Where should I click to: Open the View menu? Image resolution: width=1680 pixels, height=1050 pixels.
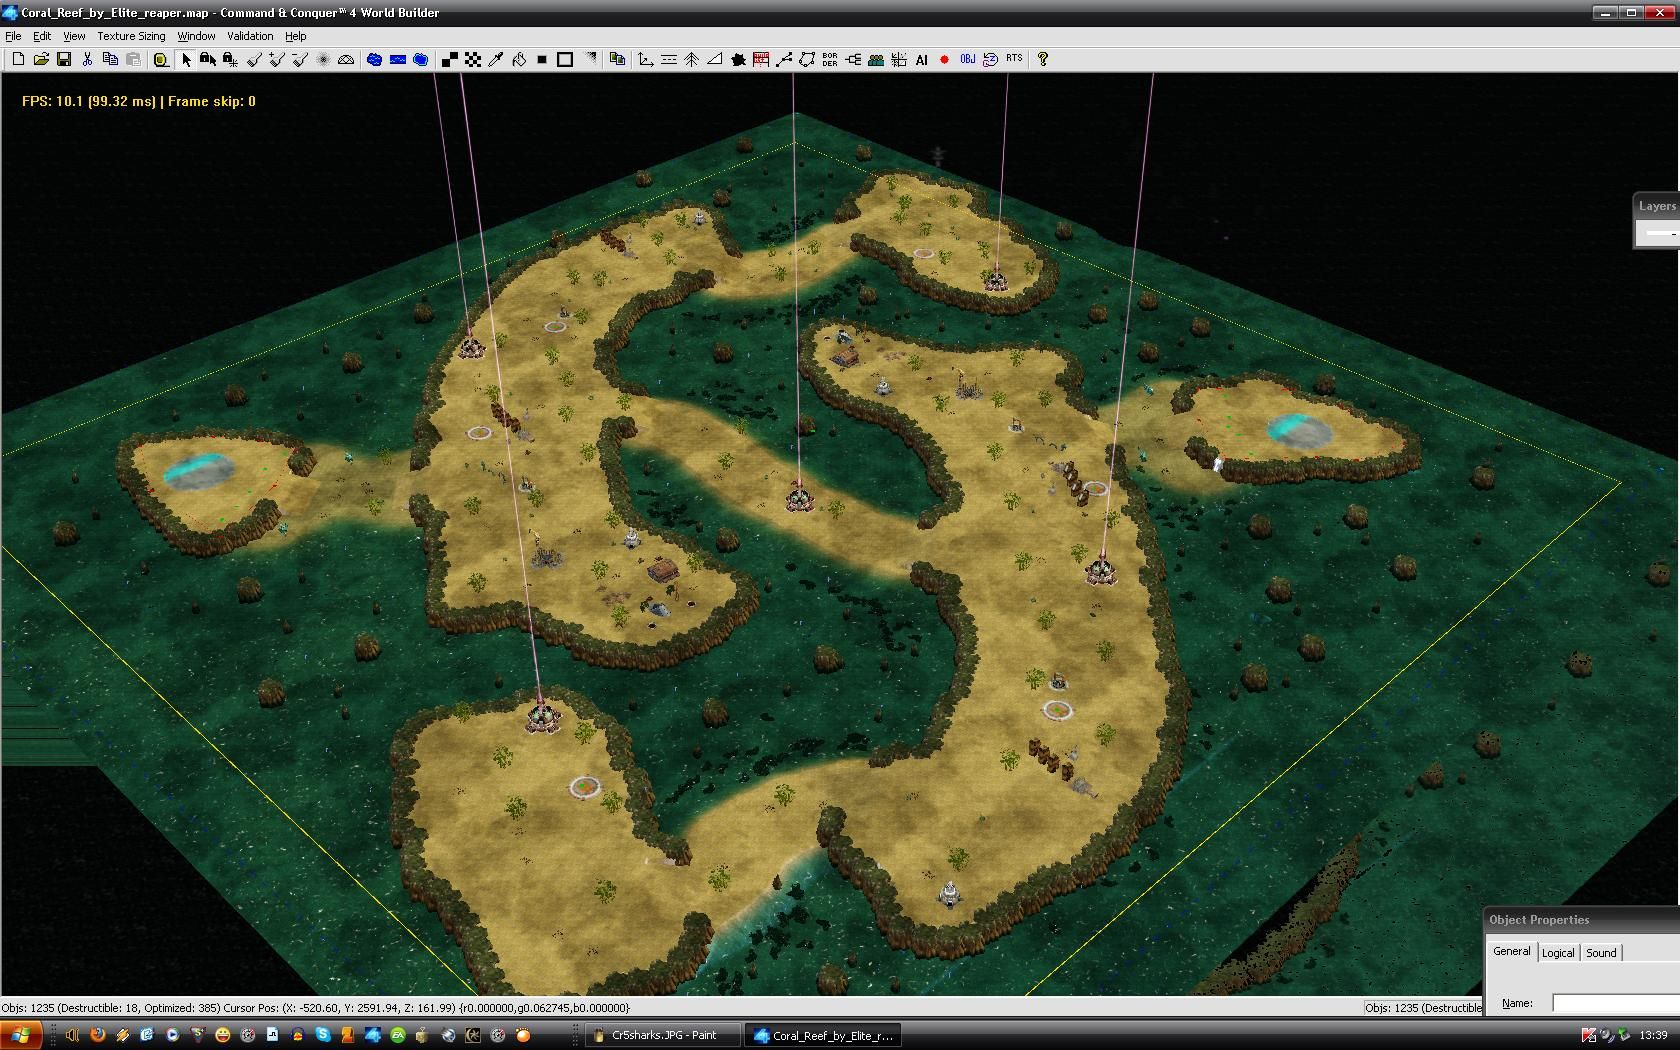[x=74, y=36]
